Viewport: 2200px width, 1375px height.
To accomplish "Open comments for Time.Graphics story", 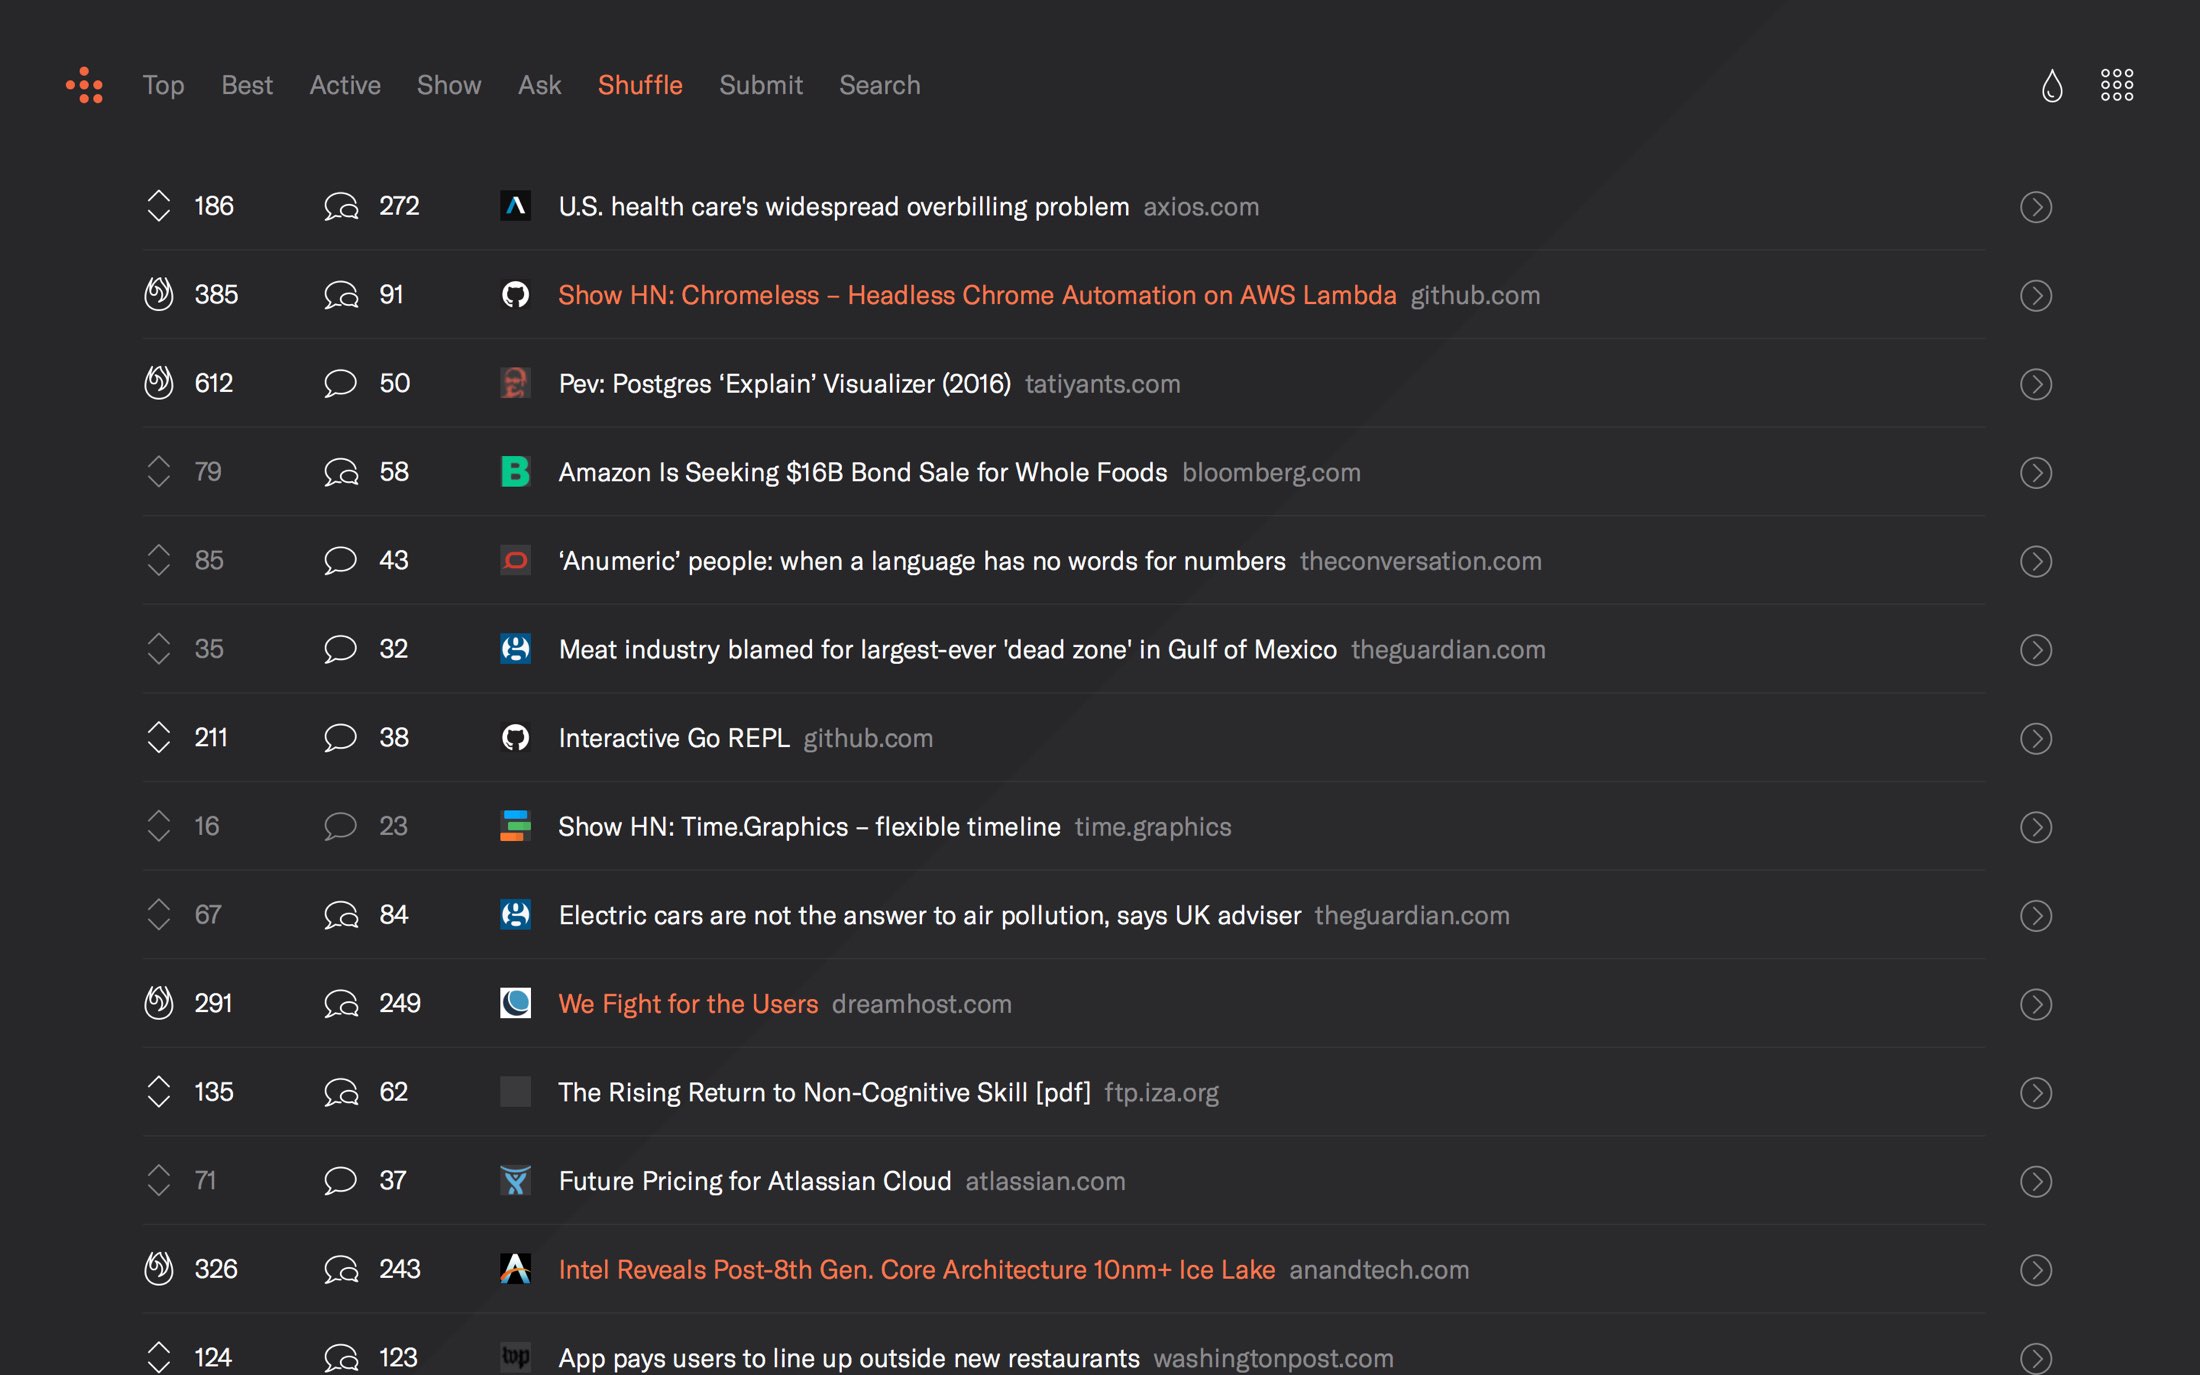I will point(341,826).
